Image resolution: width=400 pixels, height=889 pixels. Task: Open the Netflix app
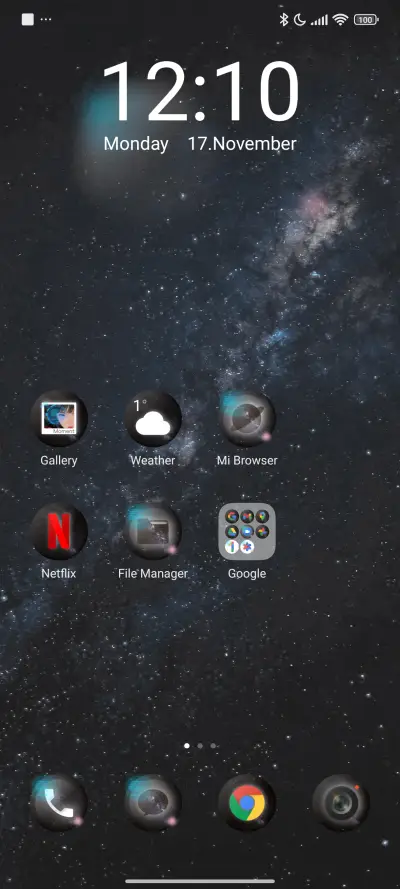click(x=59, y=531)
